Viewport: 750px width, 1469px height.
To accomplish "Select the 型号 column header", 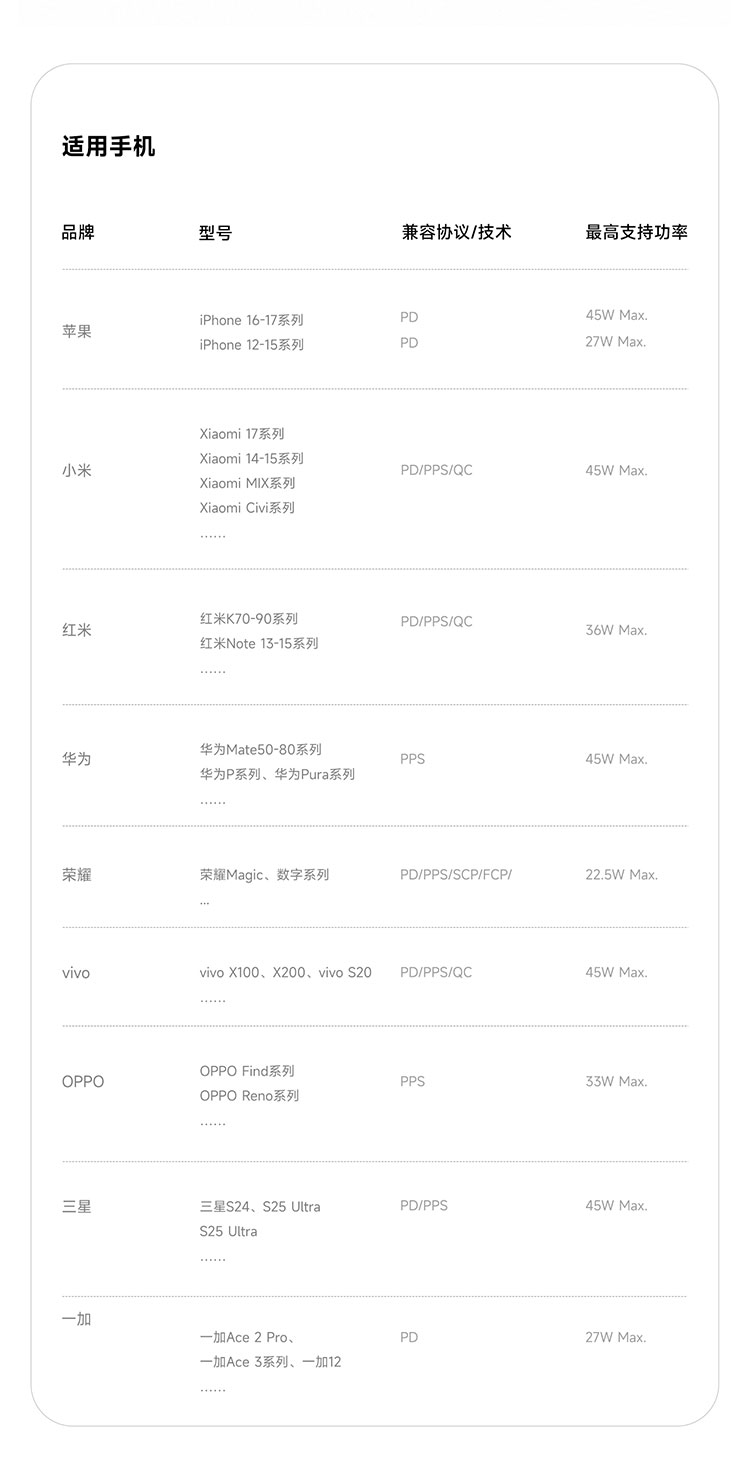I will coord(215,233).
